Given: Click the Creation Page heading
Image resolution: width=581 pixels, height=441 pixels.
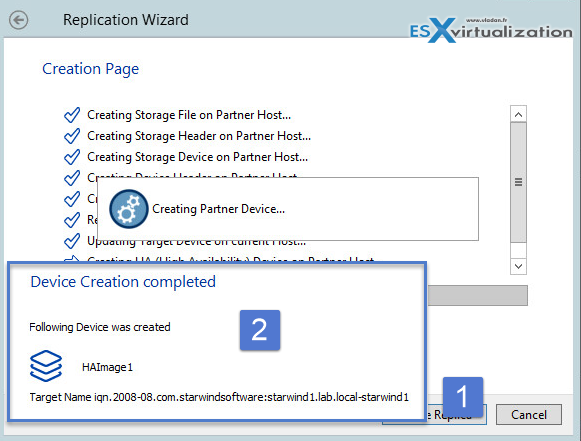Looking at the screenshot, I should tap(90, 69).
